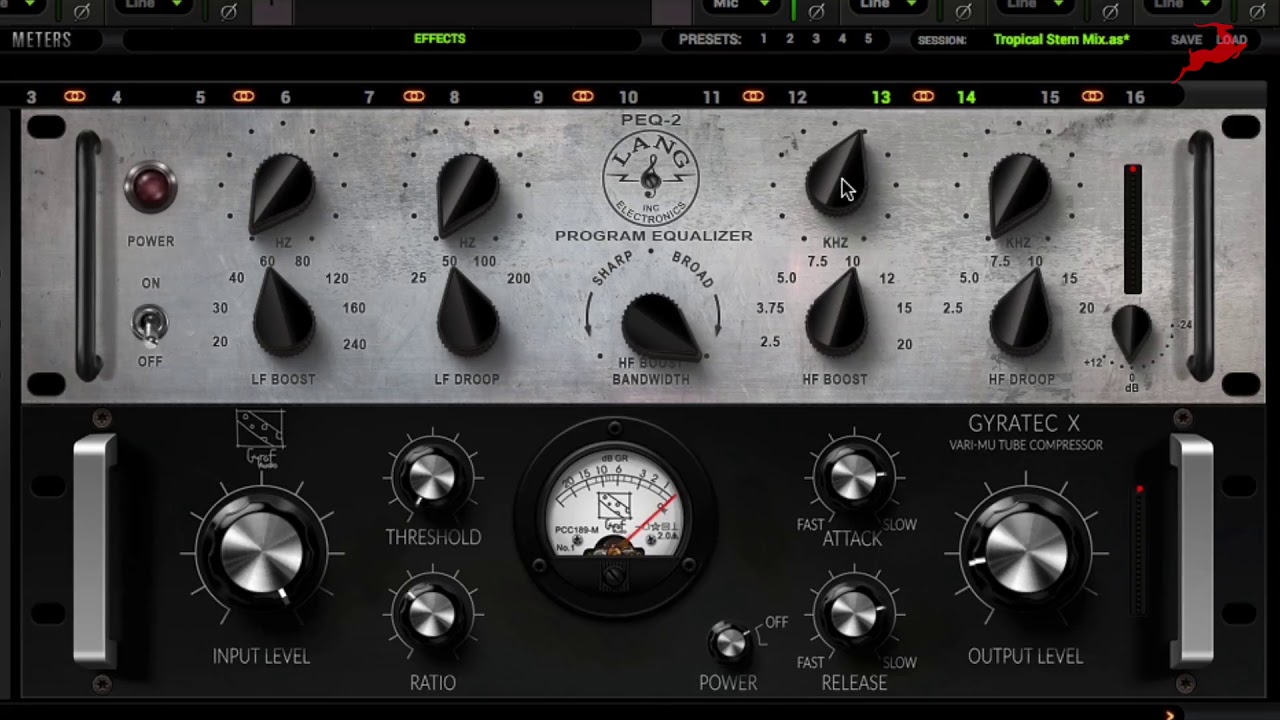Image resolution: width=1280 pixels, height=720 pixels.
Task: Click the HF Droop KHz selector knob
Action: pos(1020,312)
